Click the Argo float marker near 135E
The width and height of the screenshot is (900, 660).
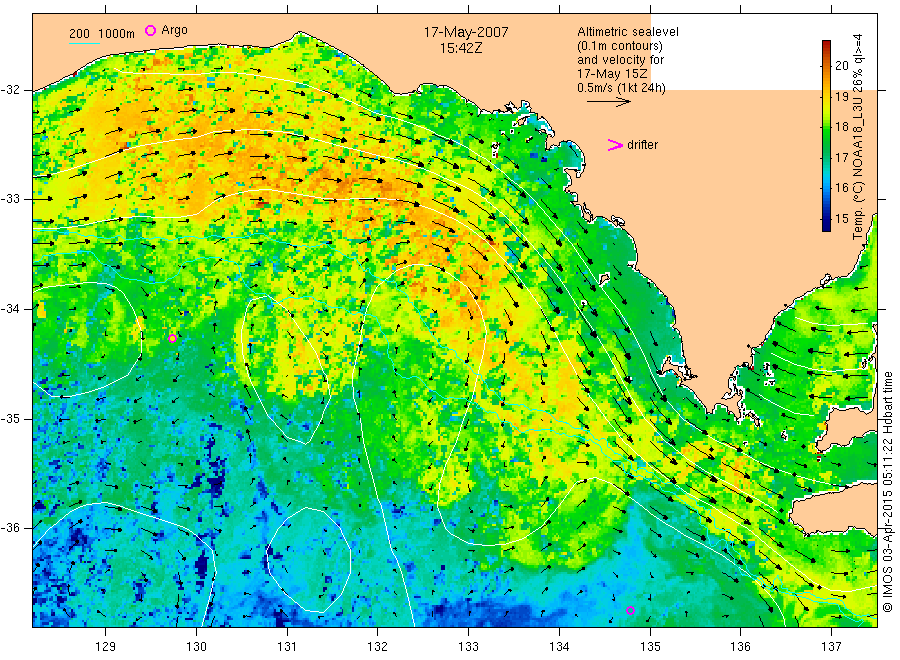630,610
